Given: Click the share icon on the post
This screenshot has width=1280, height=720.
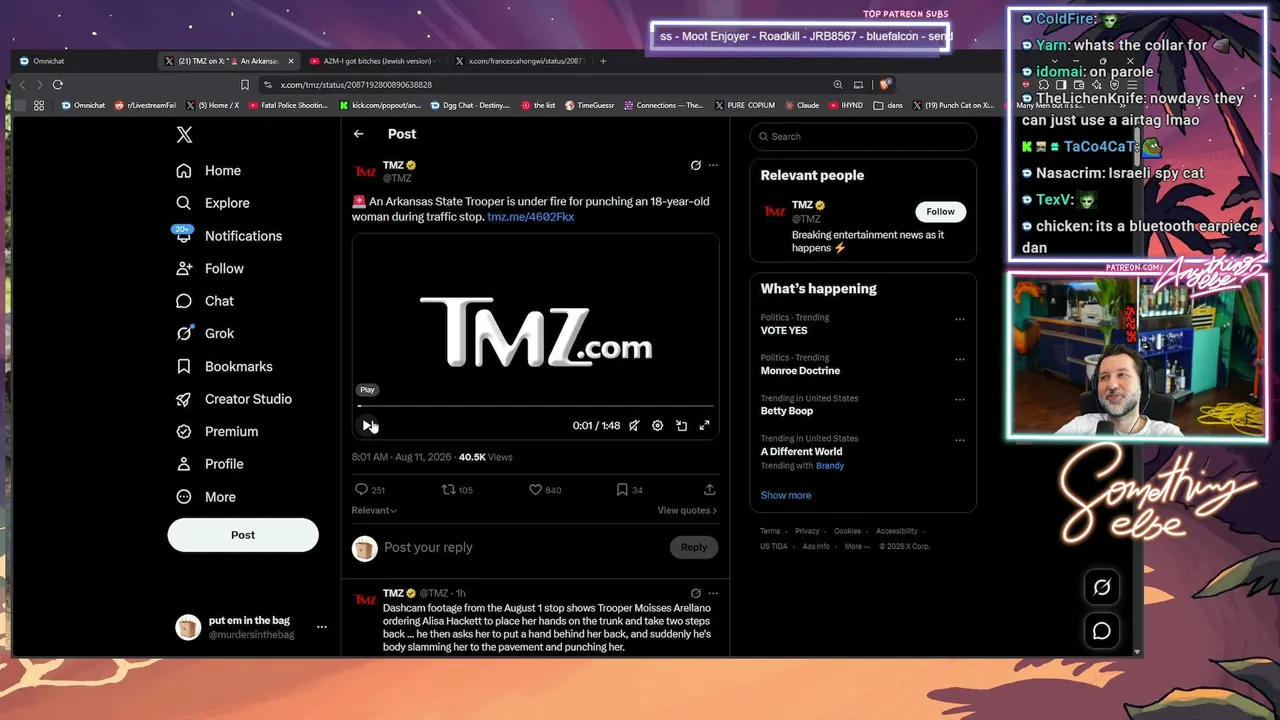Looking at the screenshot, I should click(710, 490).
